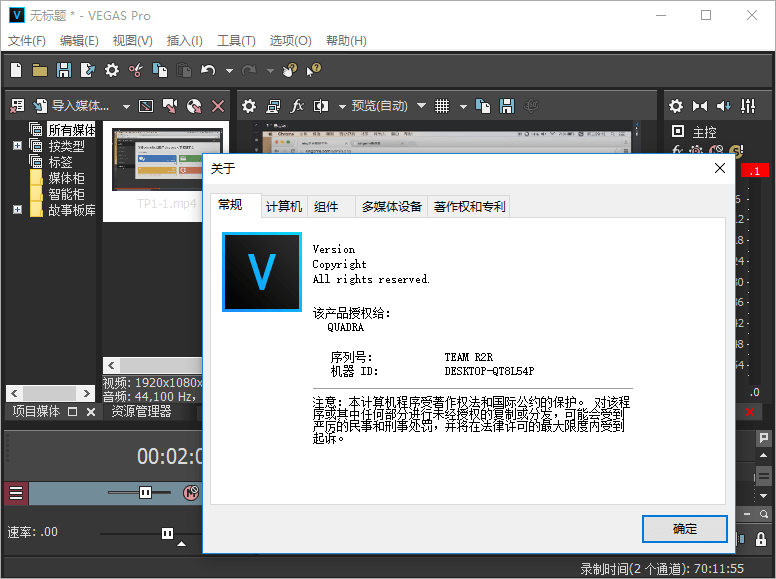This screenshot has height=579, width=776.
Task: Open the Insert menu
Action: coord(185,41)
